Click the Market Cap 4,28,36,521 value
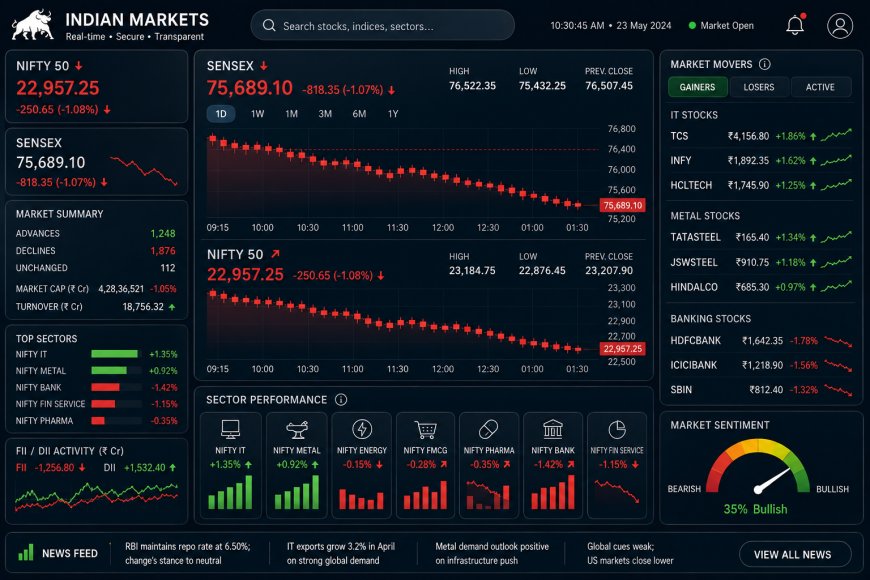Viewport: 870px width, 580px height. pyautogui.click(x=121, y=289)
